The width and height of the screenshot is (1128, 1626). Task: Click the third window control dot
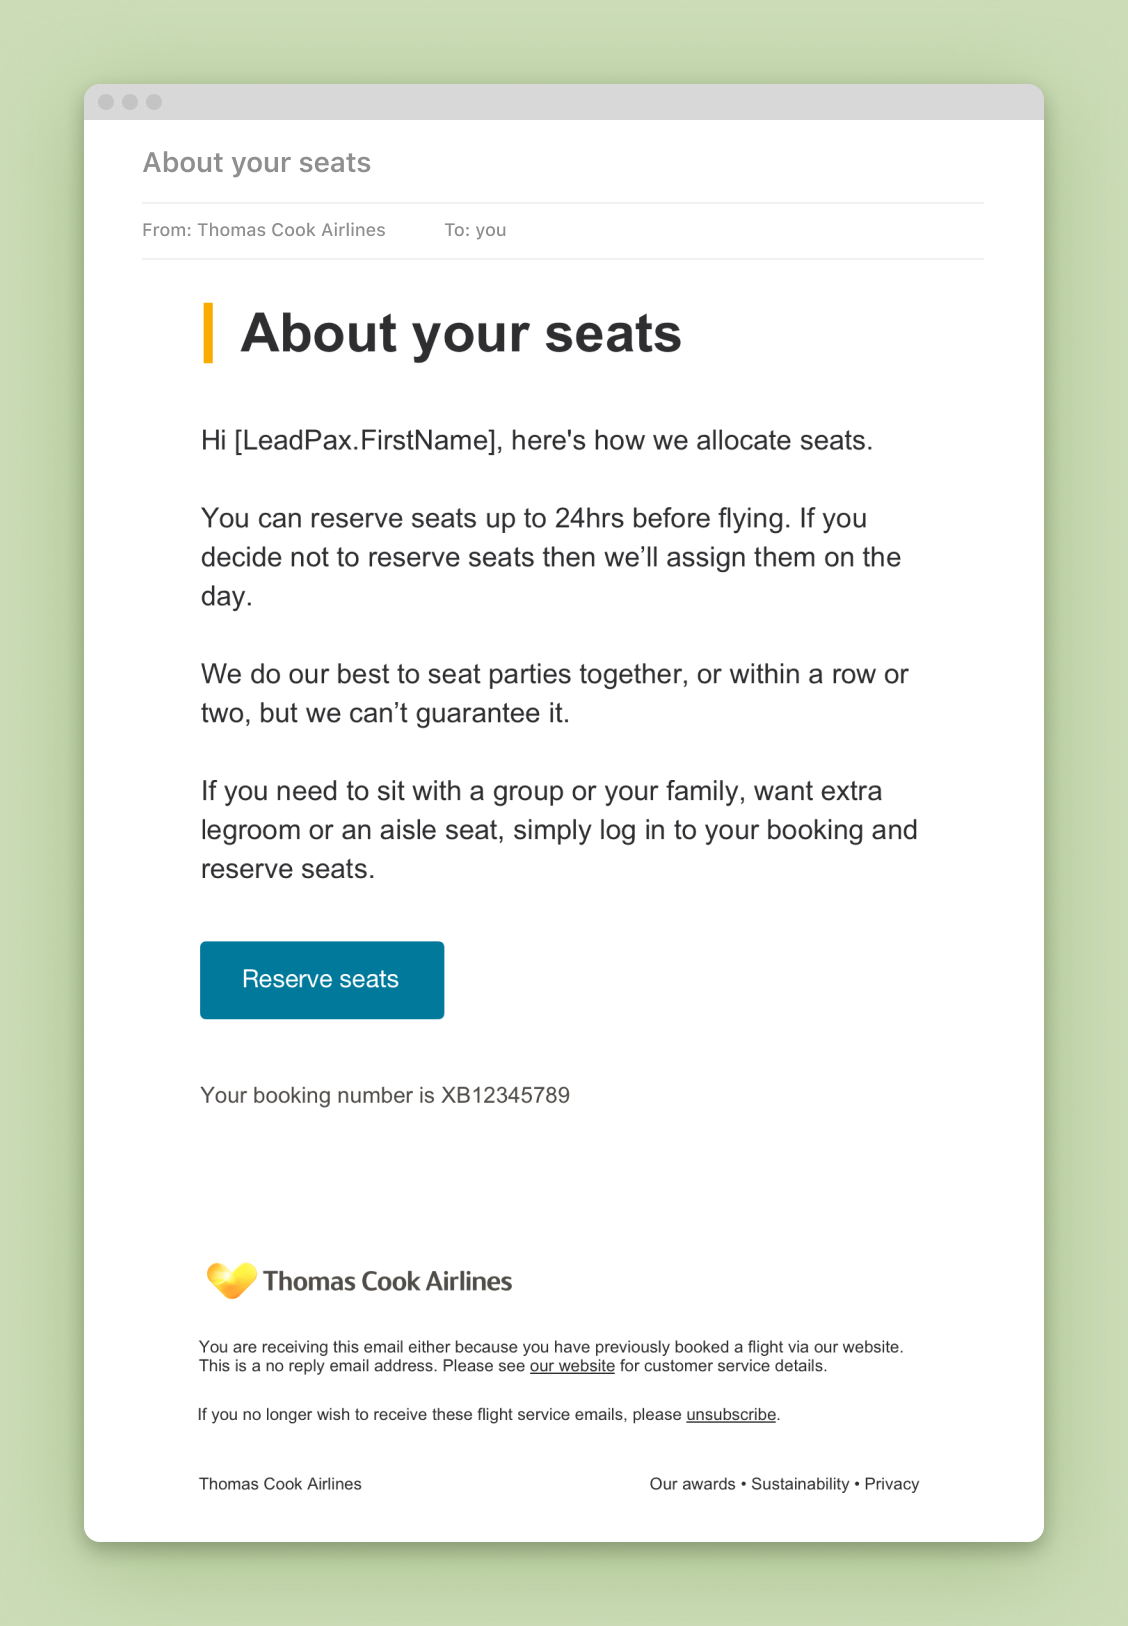point(154,102)
